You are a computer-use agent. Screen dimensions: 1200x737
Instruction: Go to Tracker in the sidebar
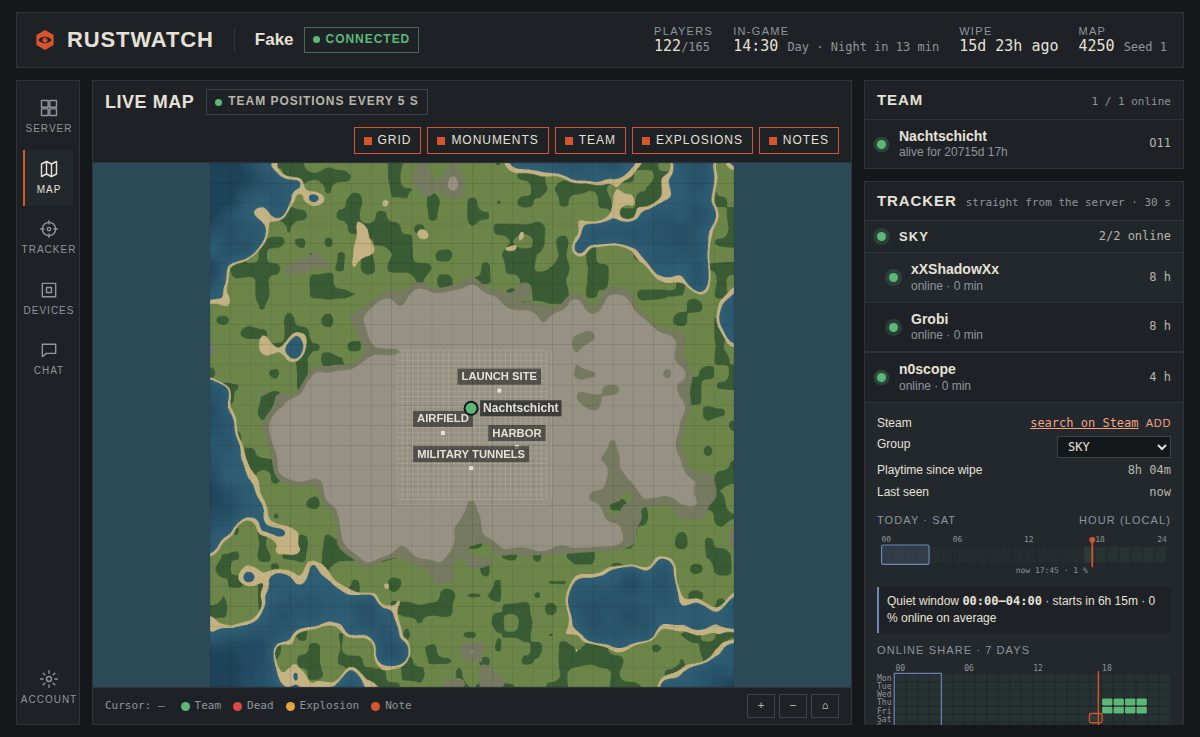pos(48,237)
